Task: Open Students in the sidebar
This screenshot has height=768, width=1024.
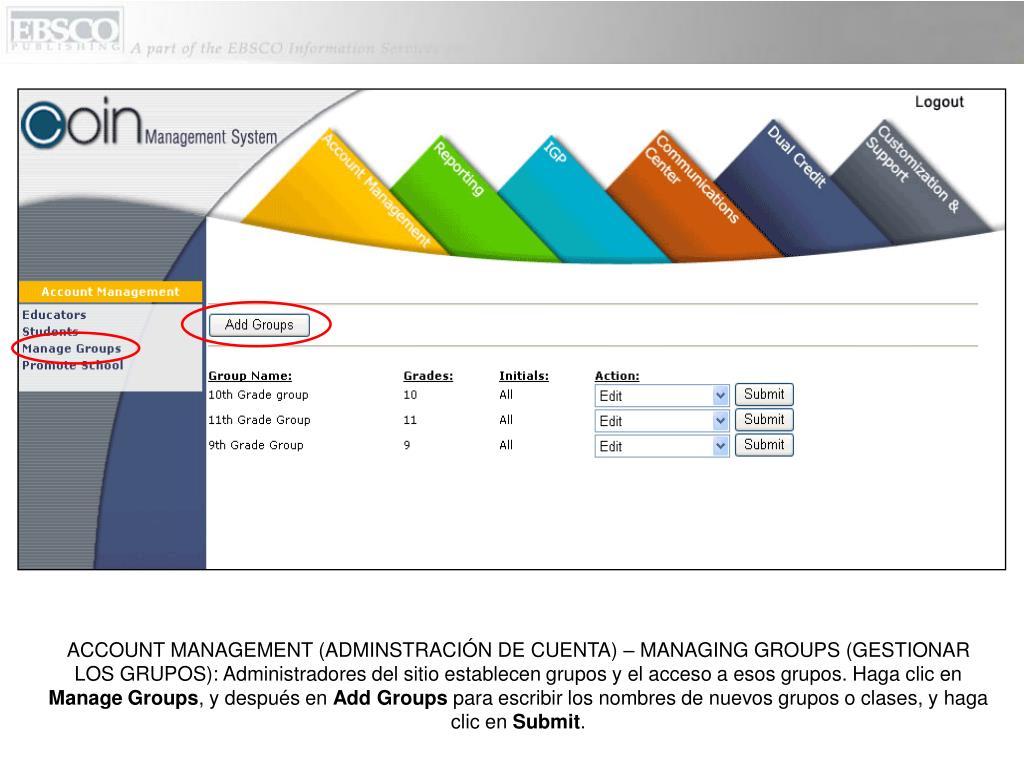Action: coord(50,331)
